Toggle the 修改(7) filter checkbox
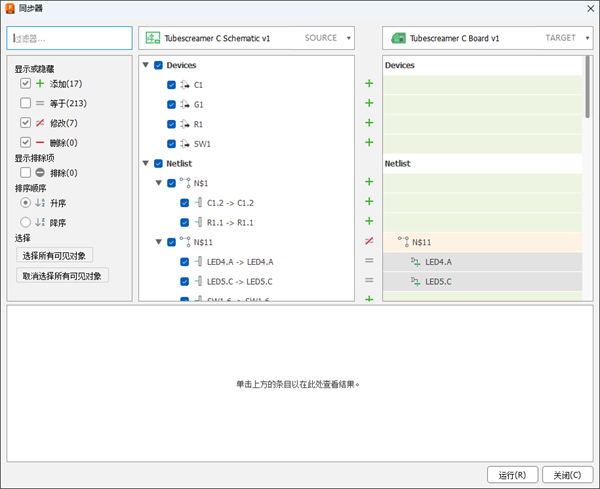600x489 pixels. pyautogui.click(x=25, y=123)
